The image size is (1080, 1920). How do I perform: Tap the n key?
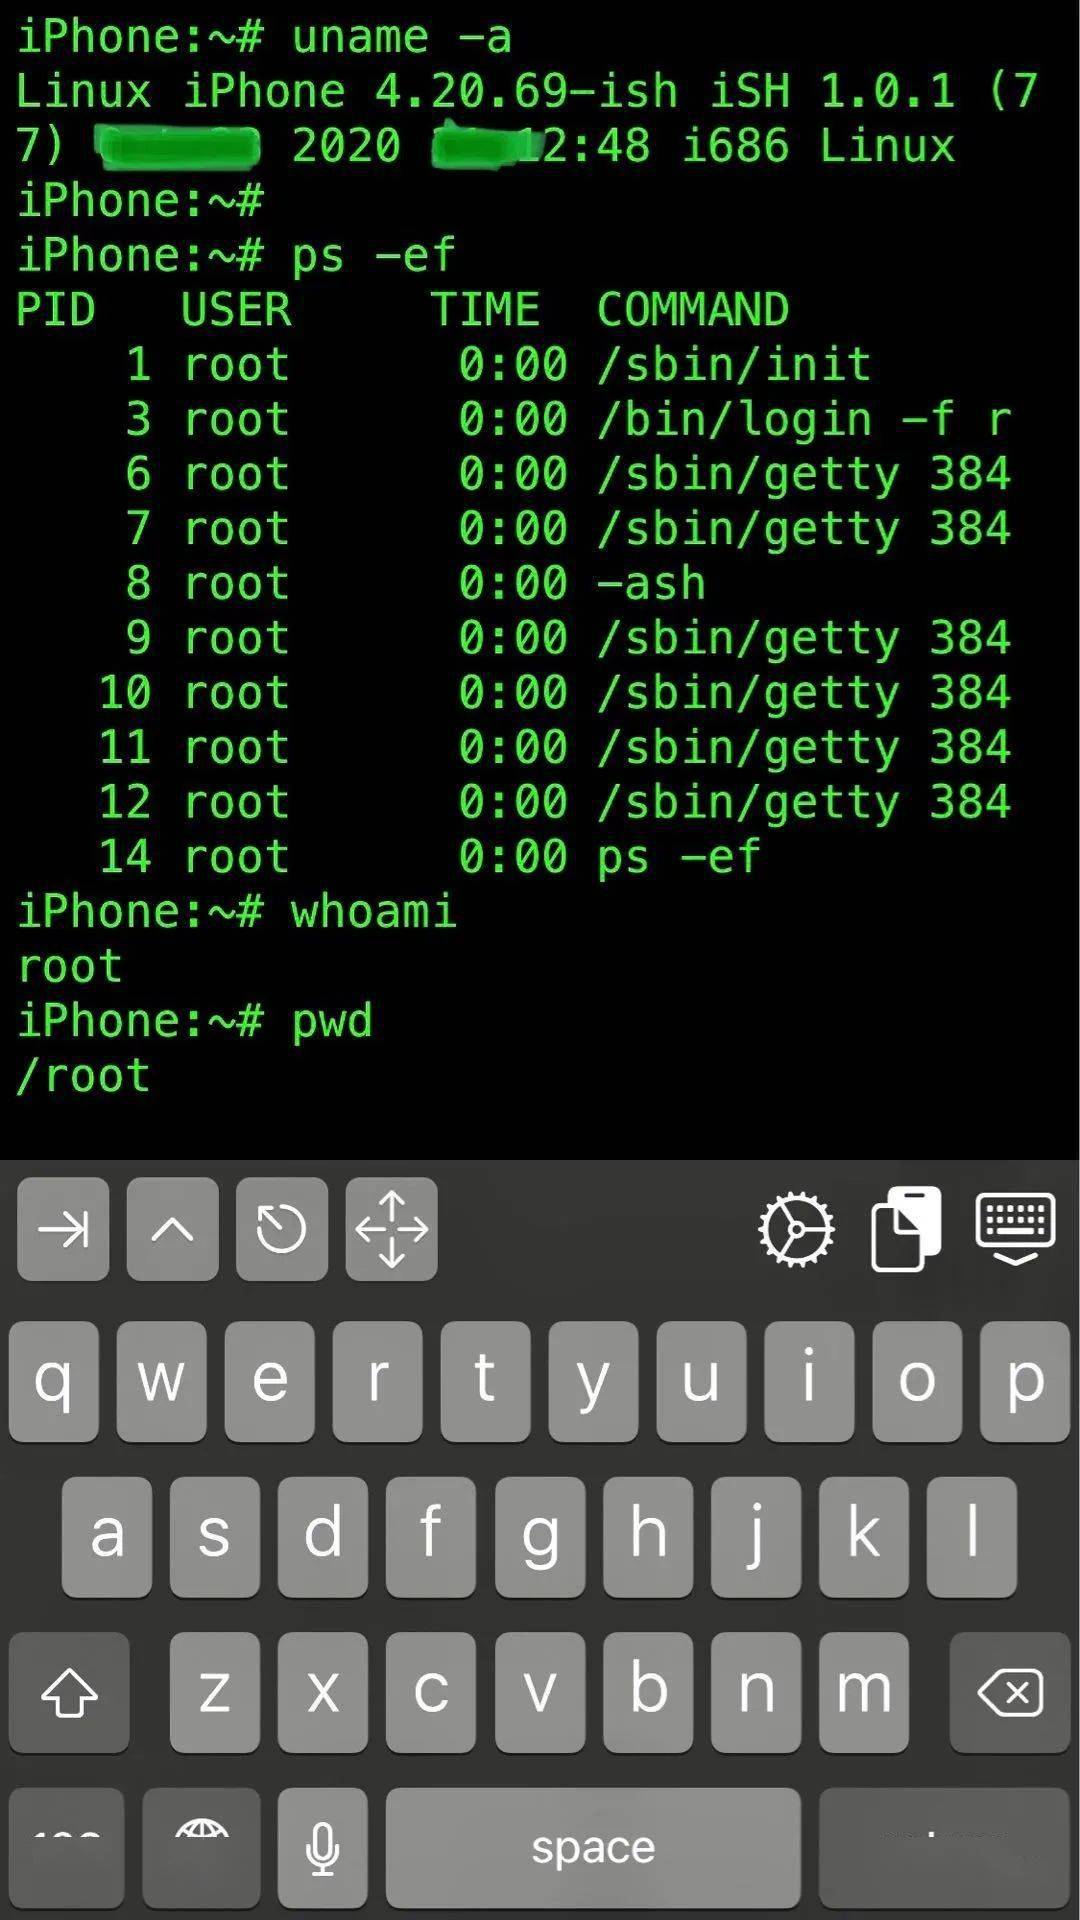755,1692
